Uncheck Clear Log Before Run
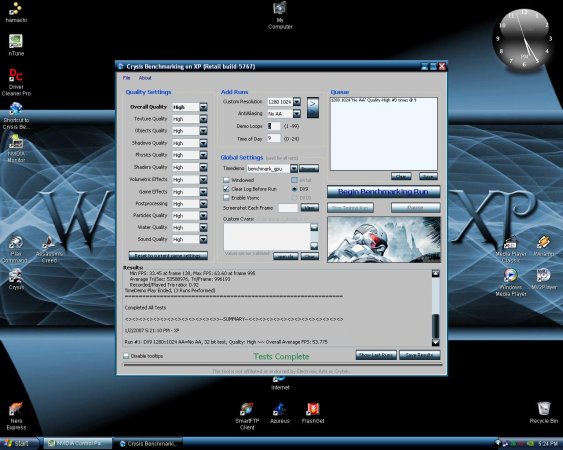The height and width of the screenshot is (450, 563). pos(226,189)
